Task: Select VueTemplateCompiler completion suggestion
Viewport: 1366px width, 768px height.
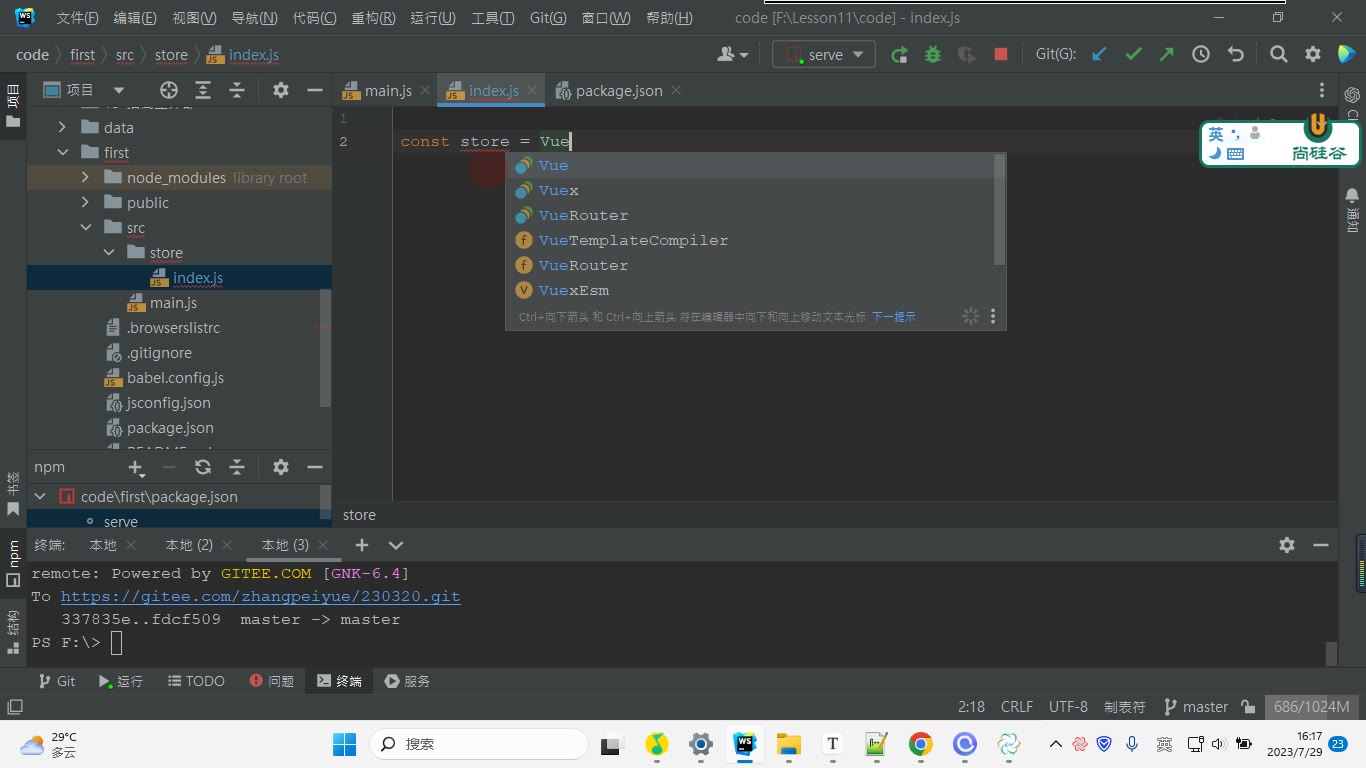Action: pyautogui.click(x=755, y=240)
